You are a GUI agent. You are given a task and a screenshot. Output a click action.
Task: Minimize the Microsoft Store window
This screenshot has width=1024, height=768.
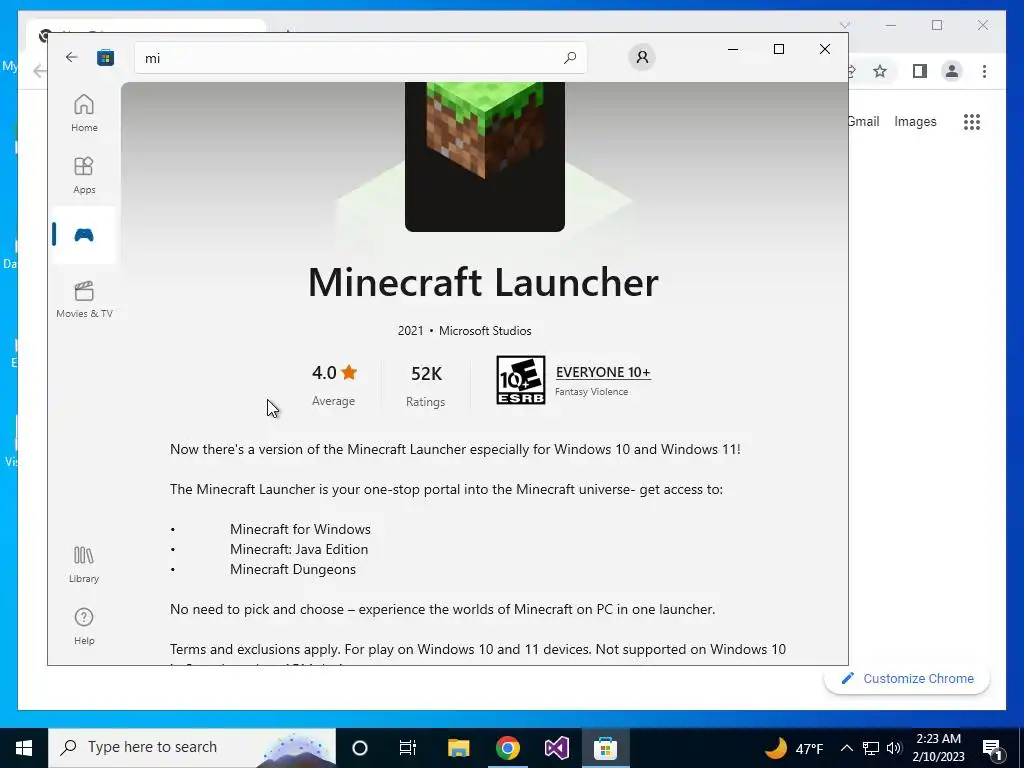[x=733, y=49]
